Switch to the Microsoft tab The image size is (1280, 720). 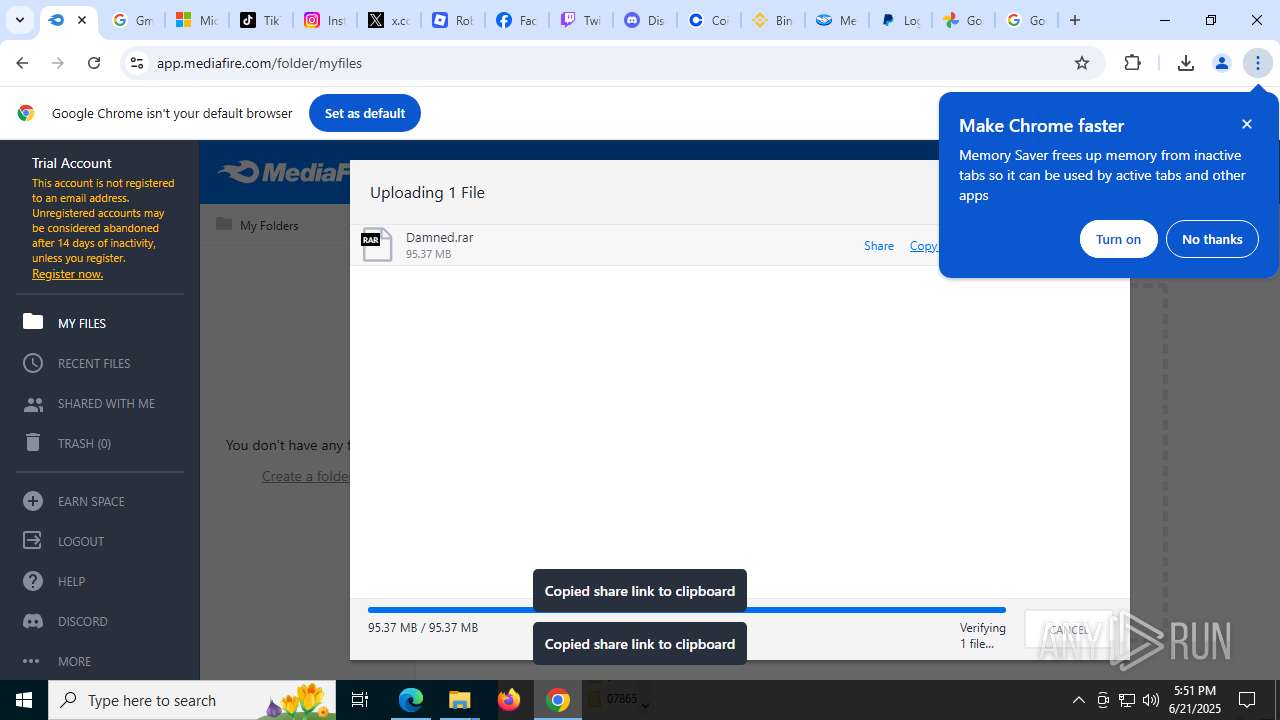tap(195, 20)
